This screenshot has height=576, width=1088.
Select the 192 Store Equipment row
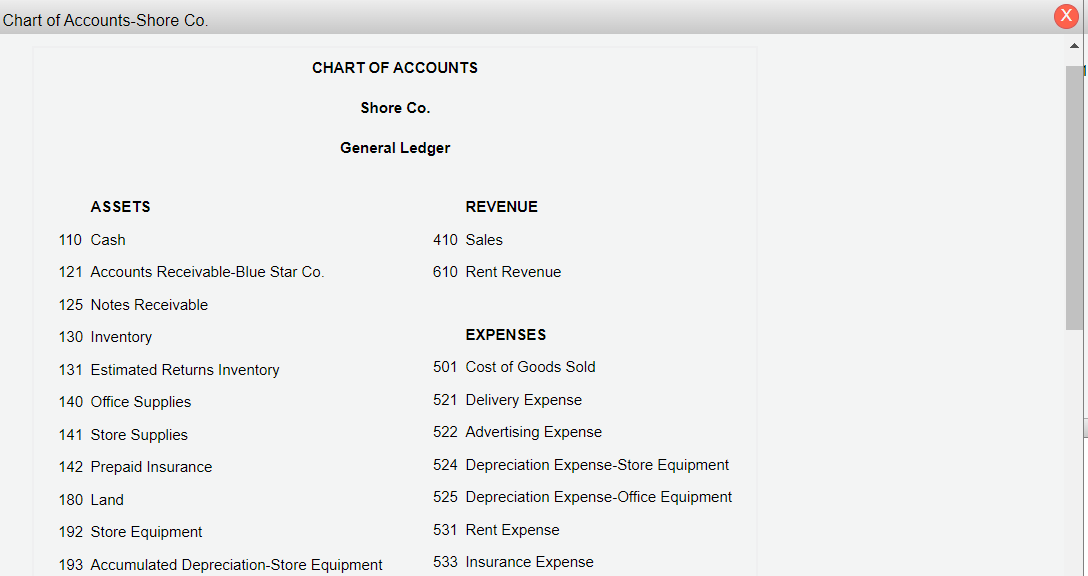[x=130, y=532]
